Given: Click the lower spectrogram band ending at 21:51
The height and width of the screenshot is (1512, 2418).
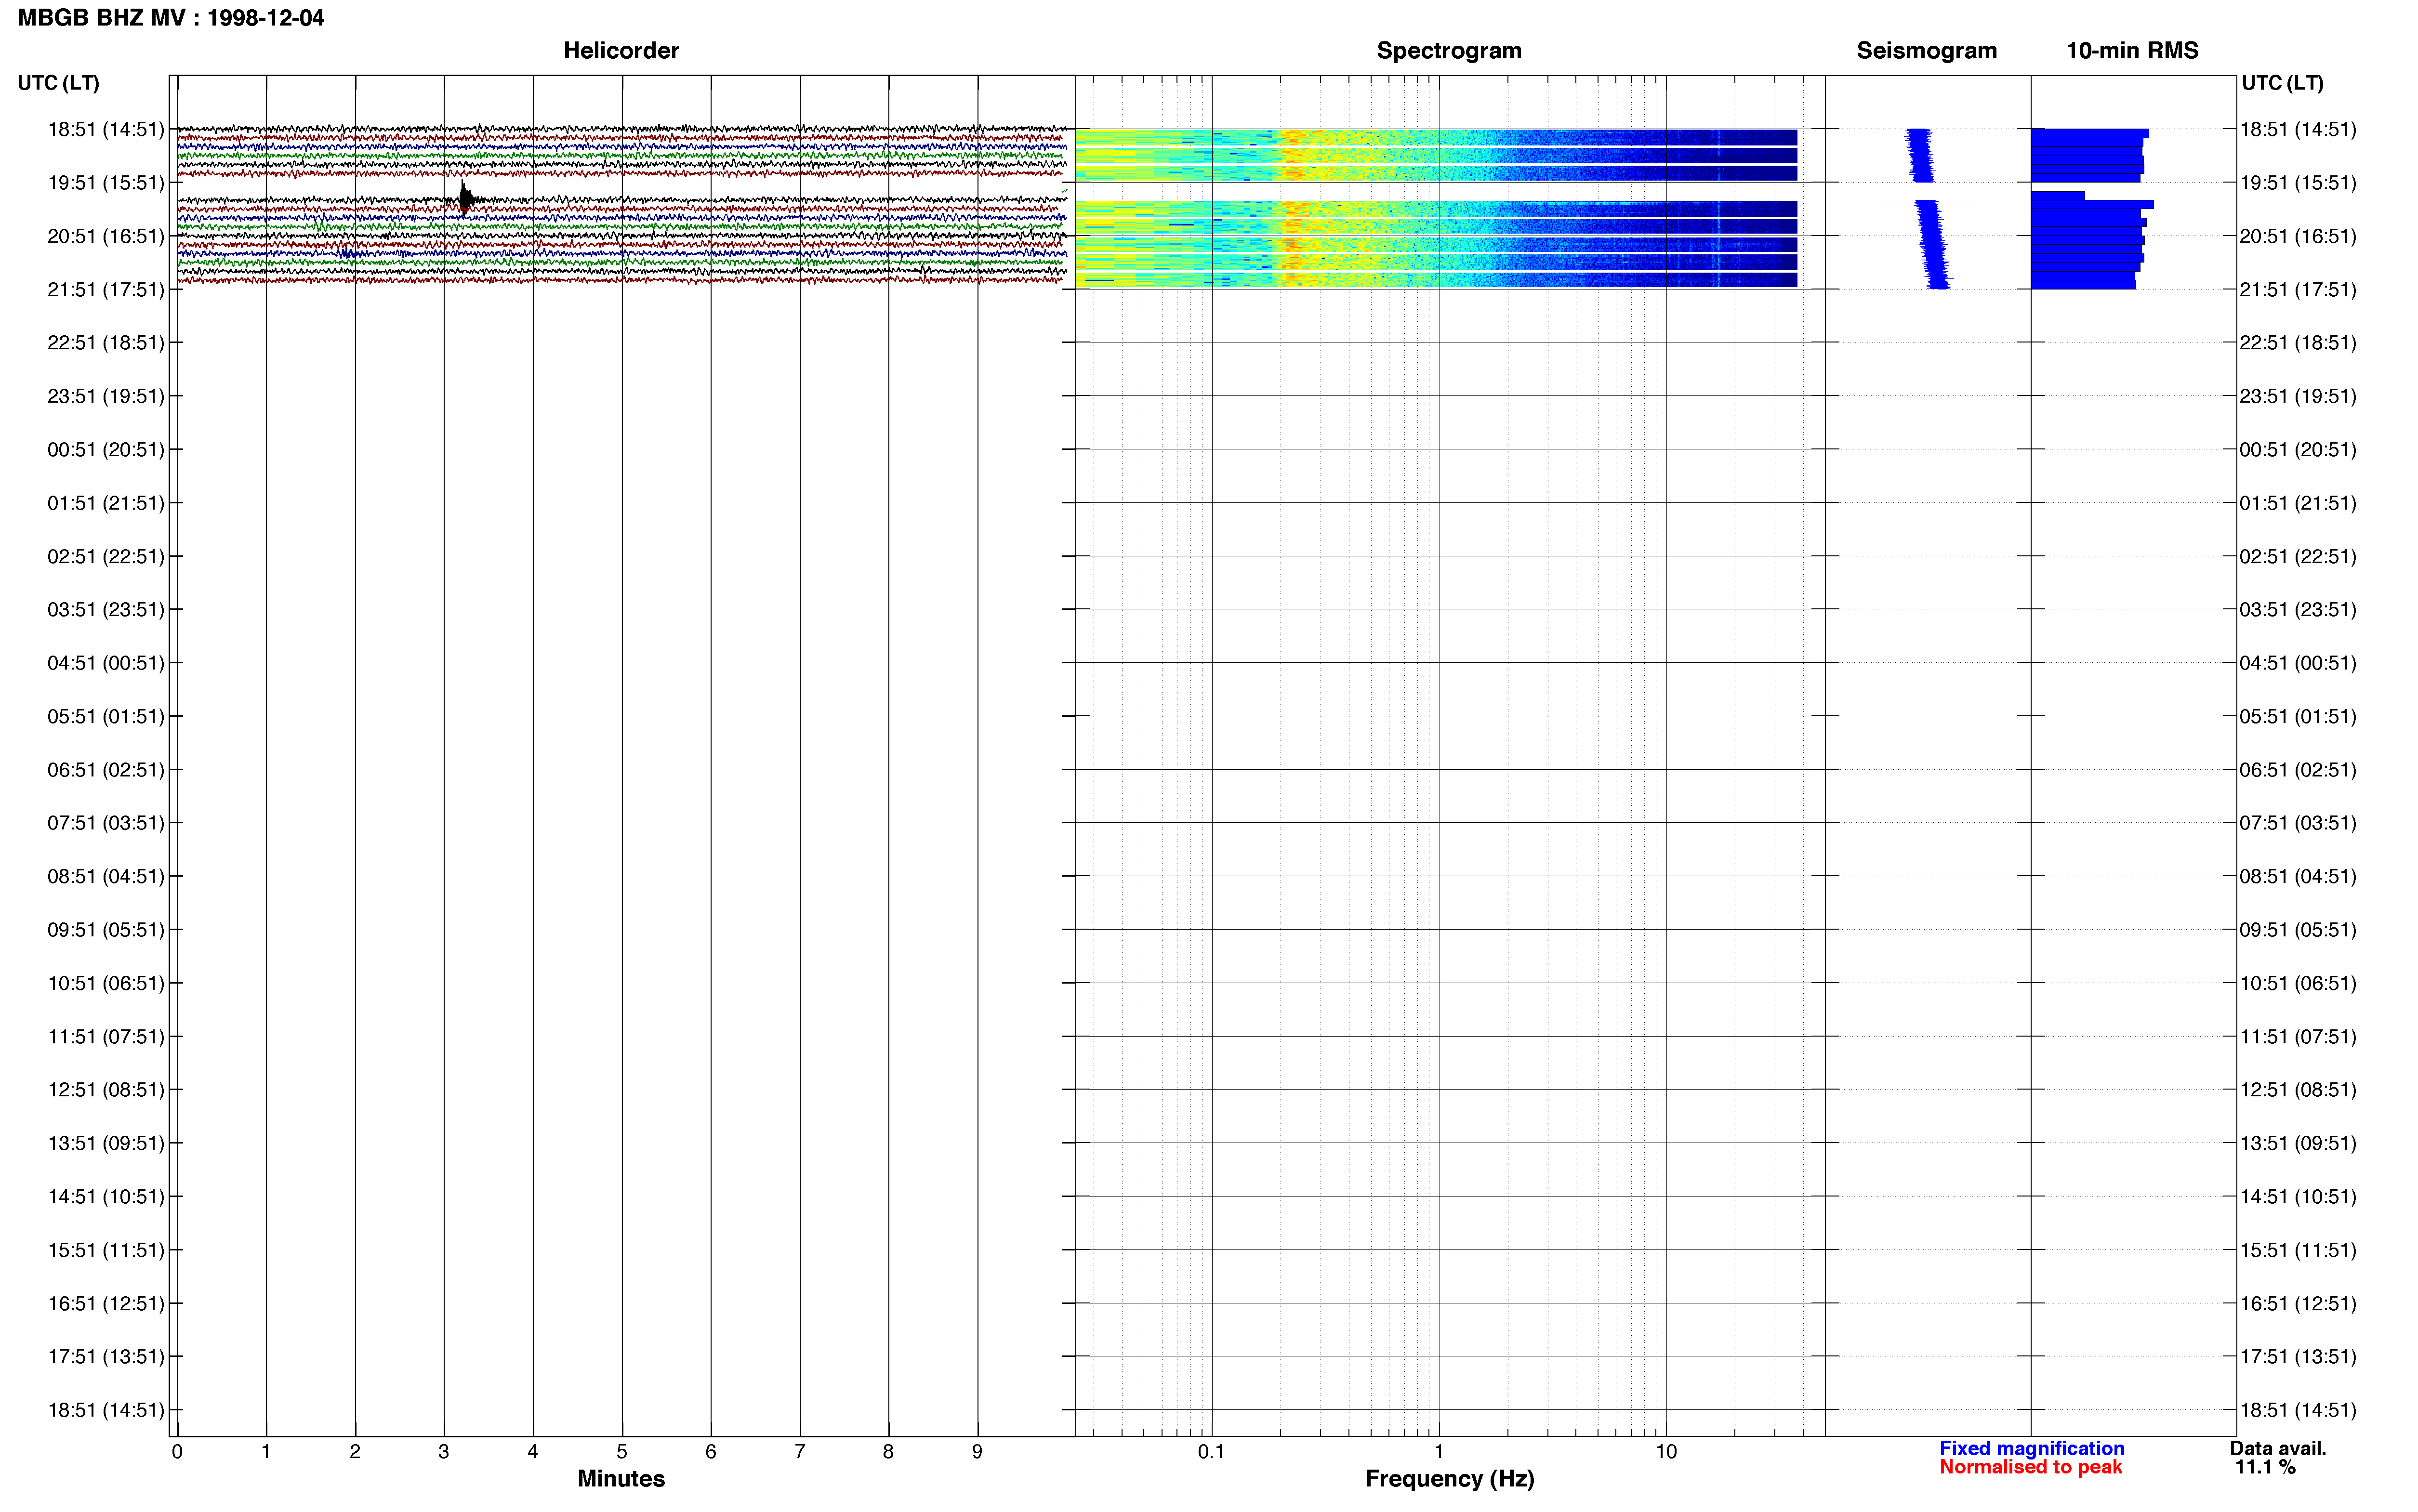Looking at the screenshot, I should 1436,245.
